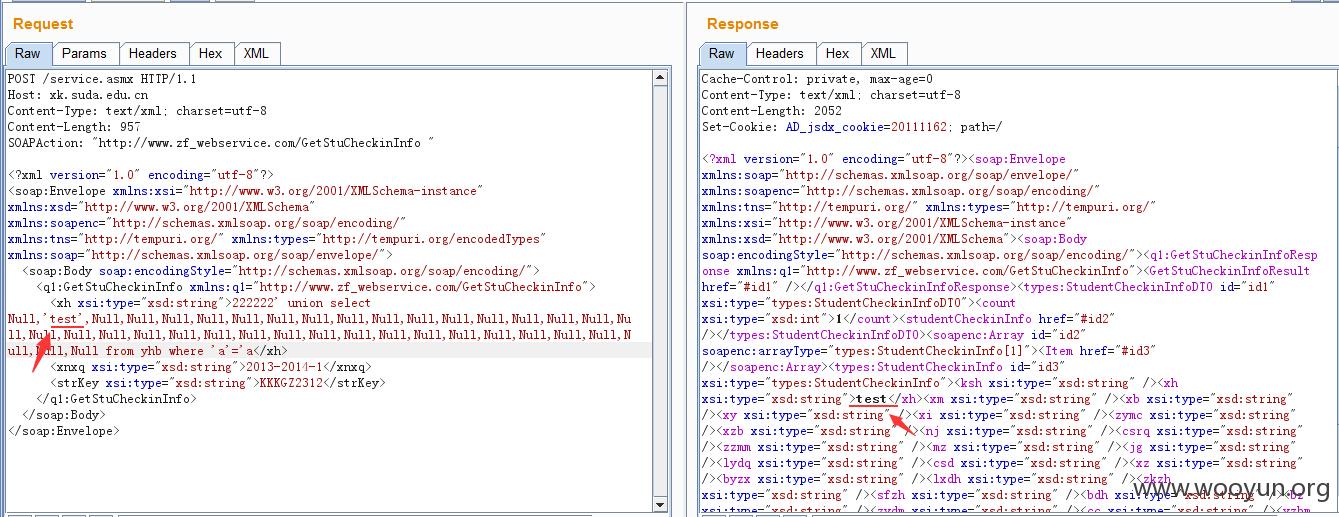Screen dimensions: 1339x517
Task: Click the request pane scrollbar up arrow
Action: [x=660, y=77]
